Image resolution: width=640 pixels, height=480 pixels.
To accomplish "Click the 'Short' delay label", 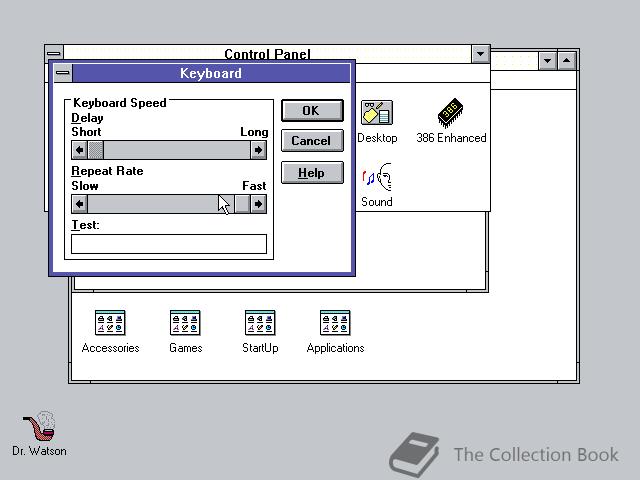I will pyautogui.click(x=86, y=132).
